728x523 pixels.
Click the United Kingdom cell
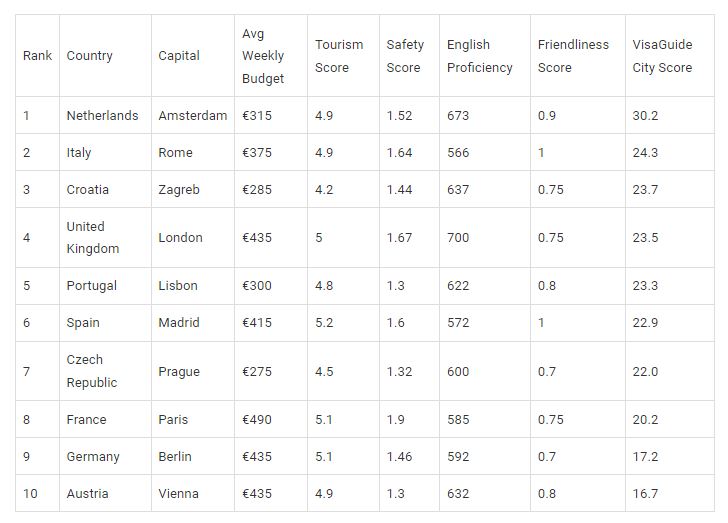coord(105,237)
